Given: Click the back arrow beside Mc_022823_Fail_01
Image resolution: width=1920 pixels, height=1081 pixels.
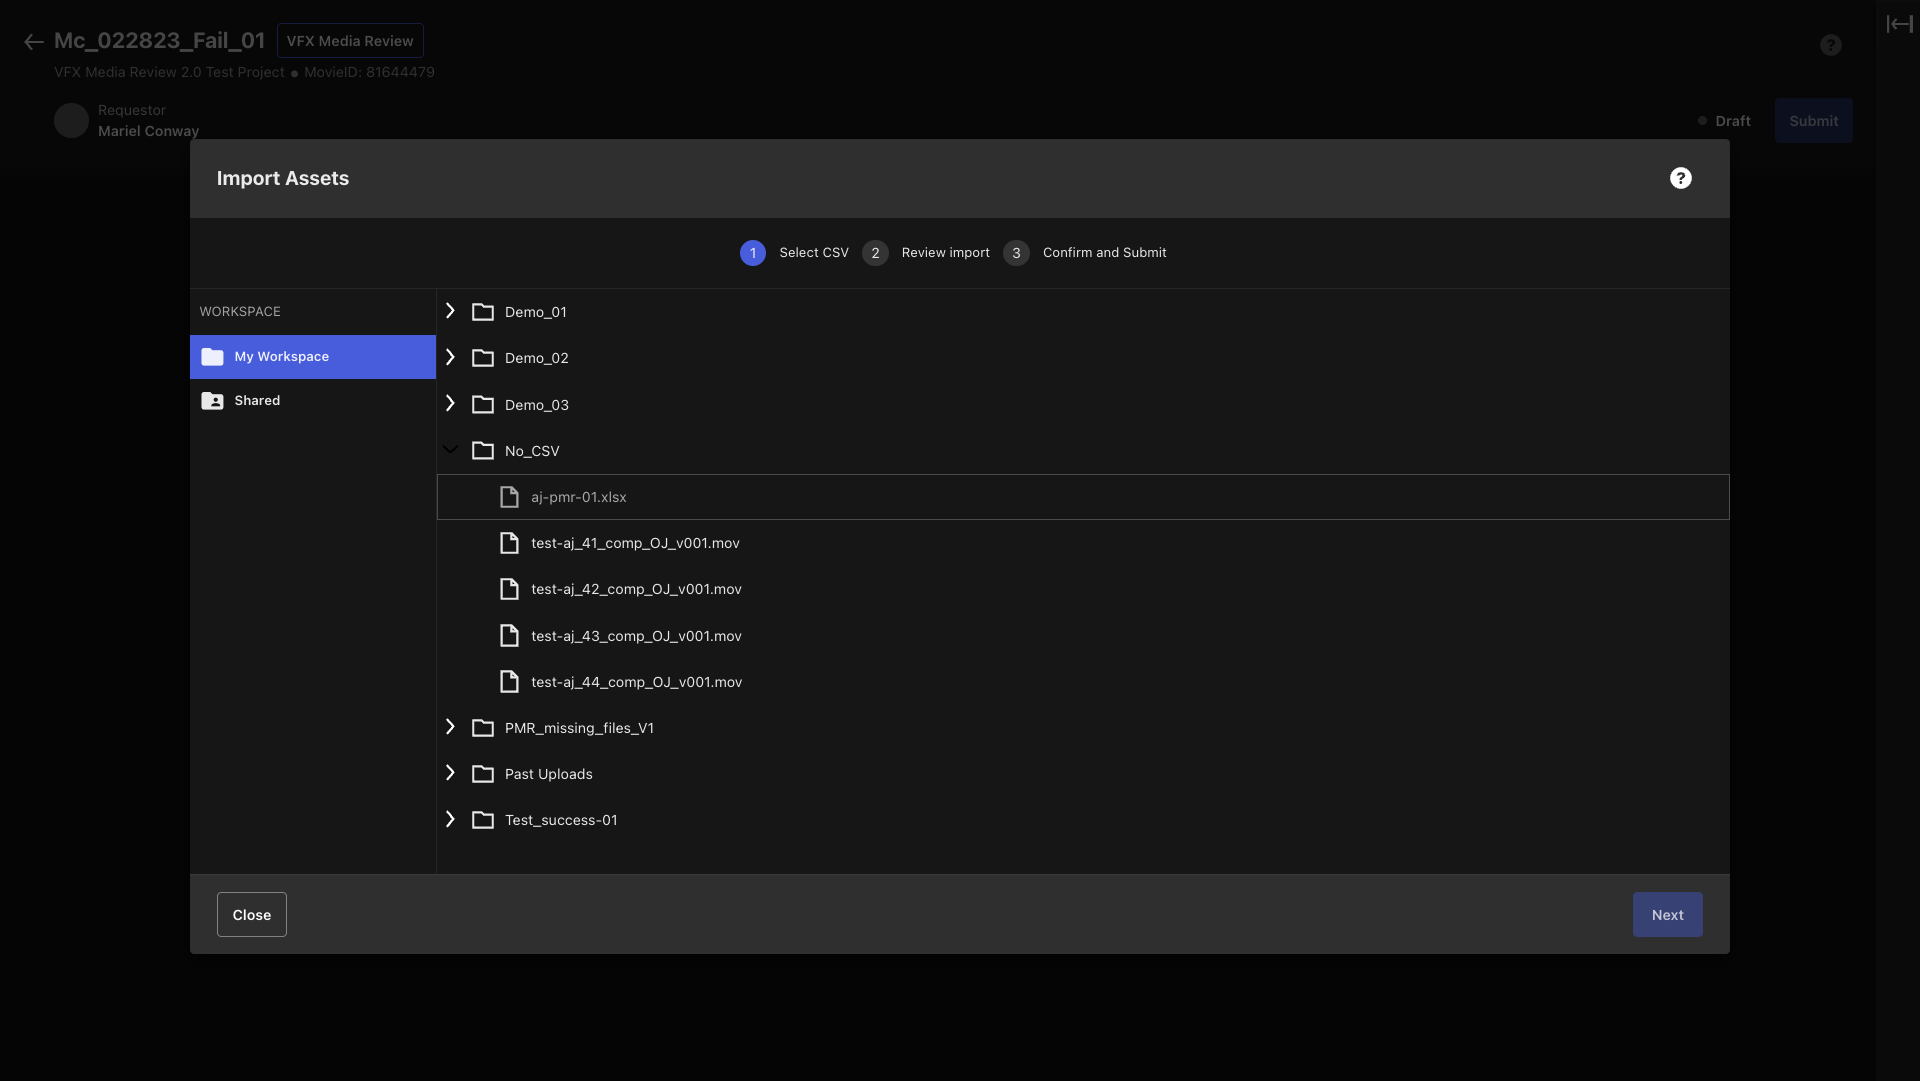Looking at the screenshot, I should pos(34,42).
